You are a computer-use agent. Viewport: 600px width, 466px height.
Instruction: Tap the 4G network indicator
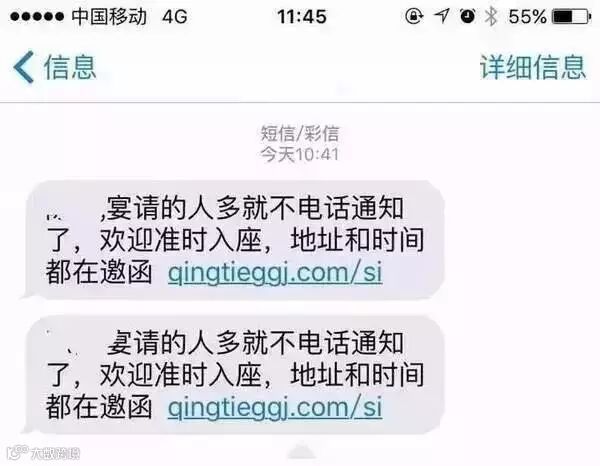click(175, 17)
